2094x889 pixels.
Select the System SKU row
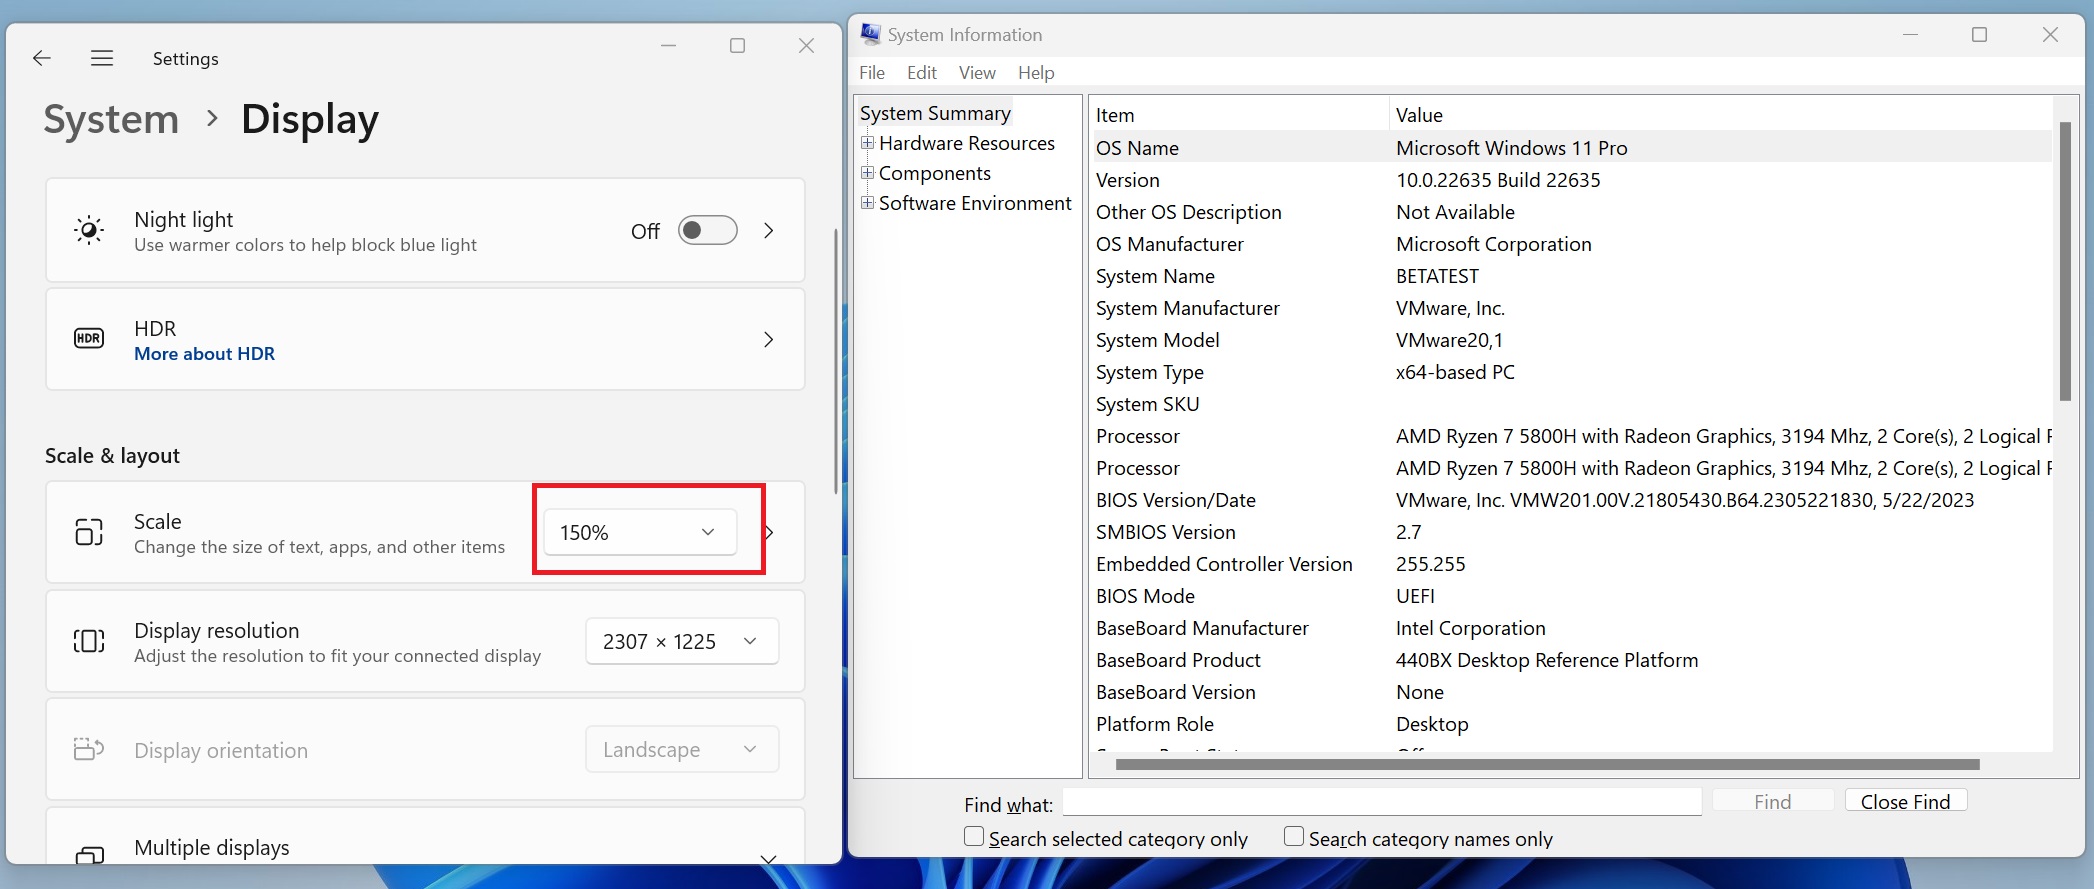coord(1572,404)
